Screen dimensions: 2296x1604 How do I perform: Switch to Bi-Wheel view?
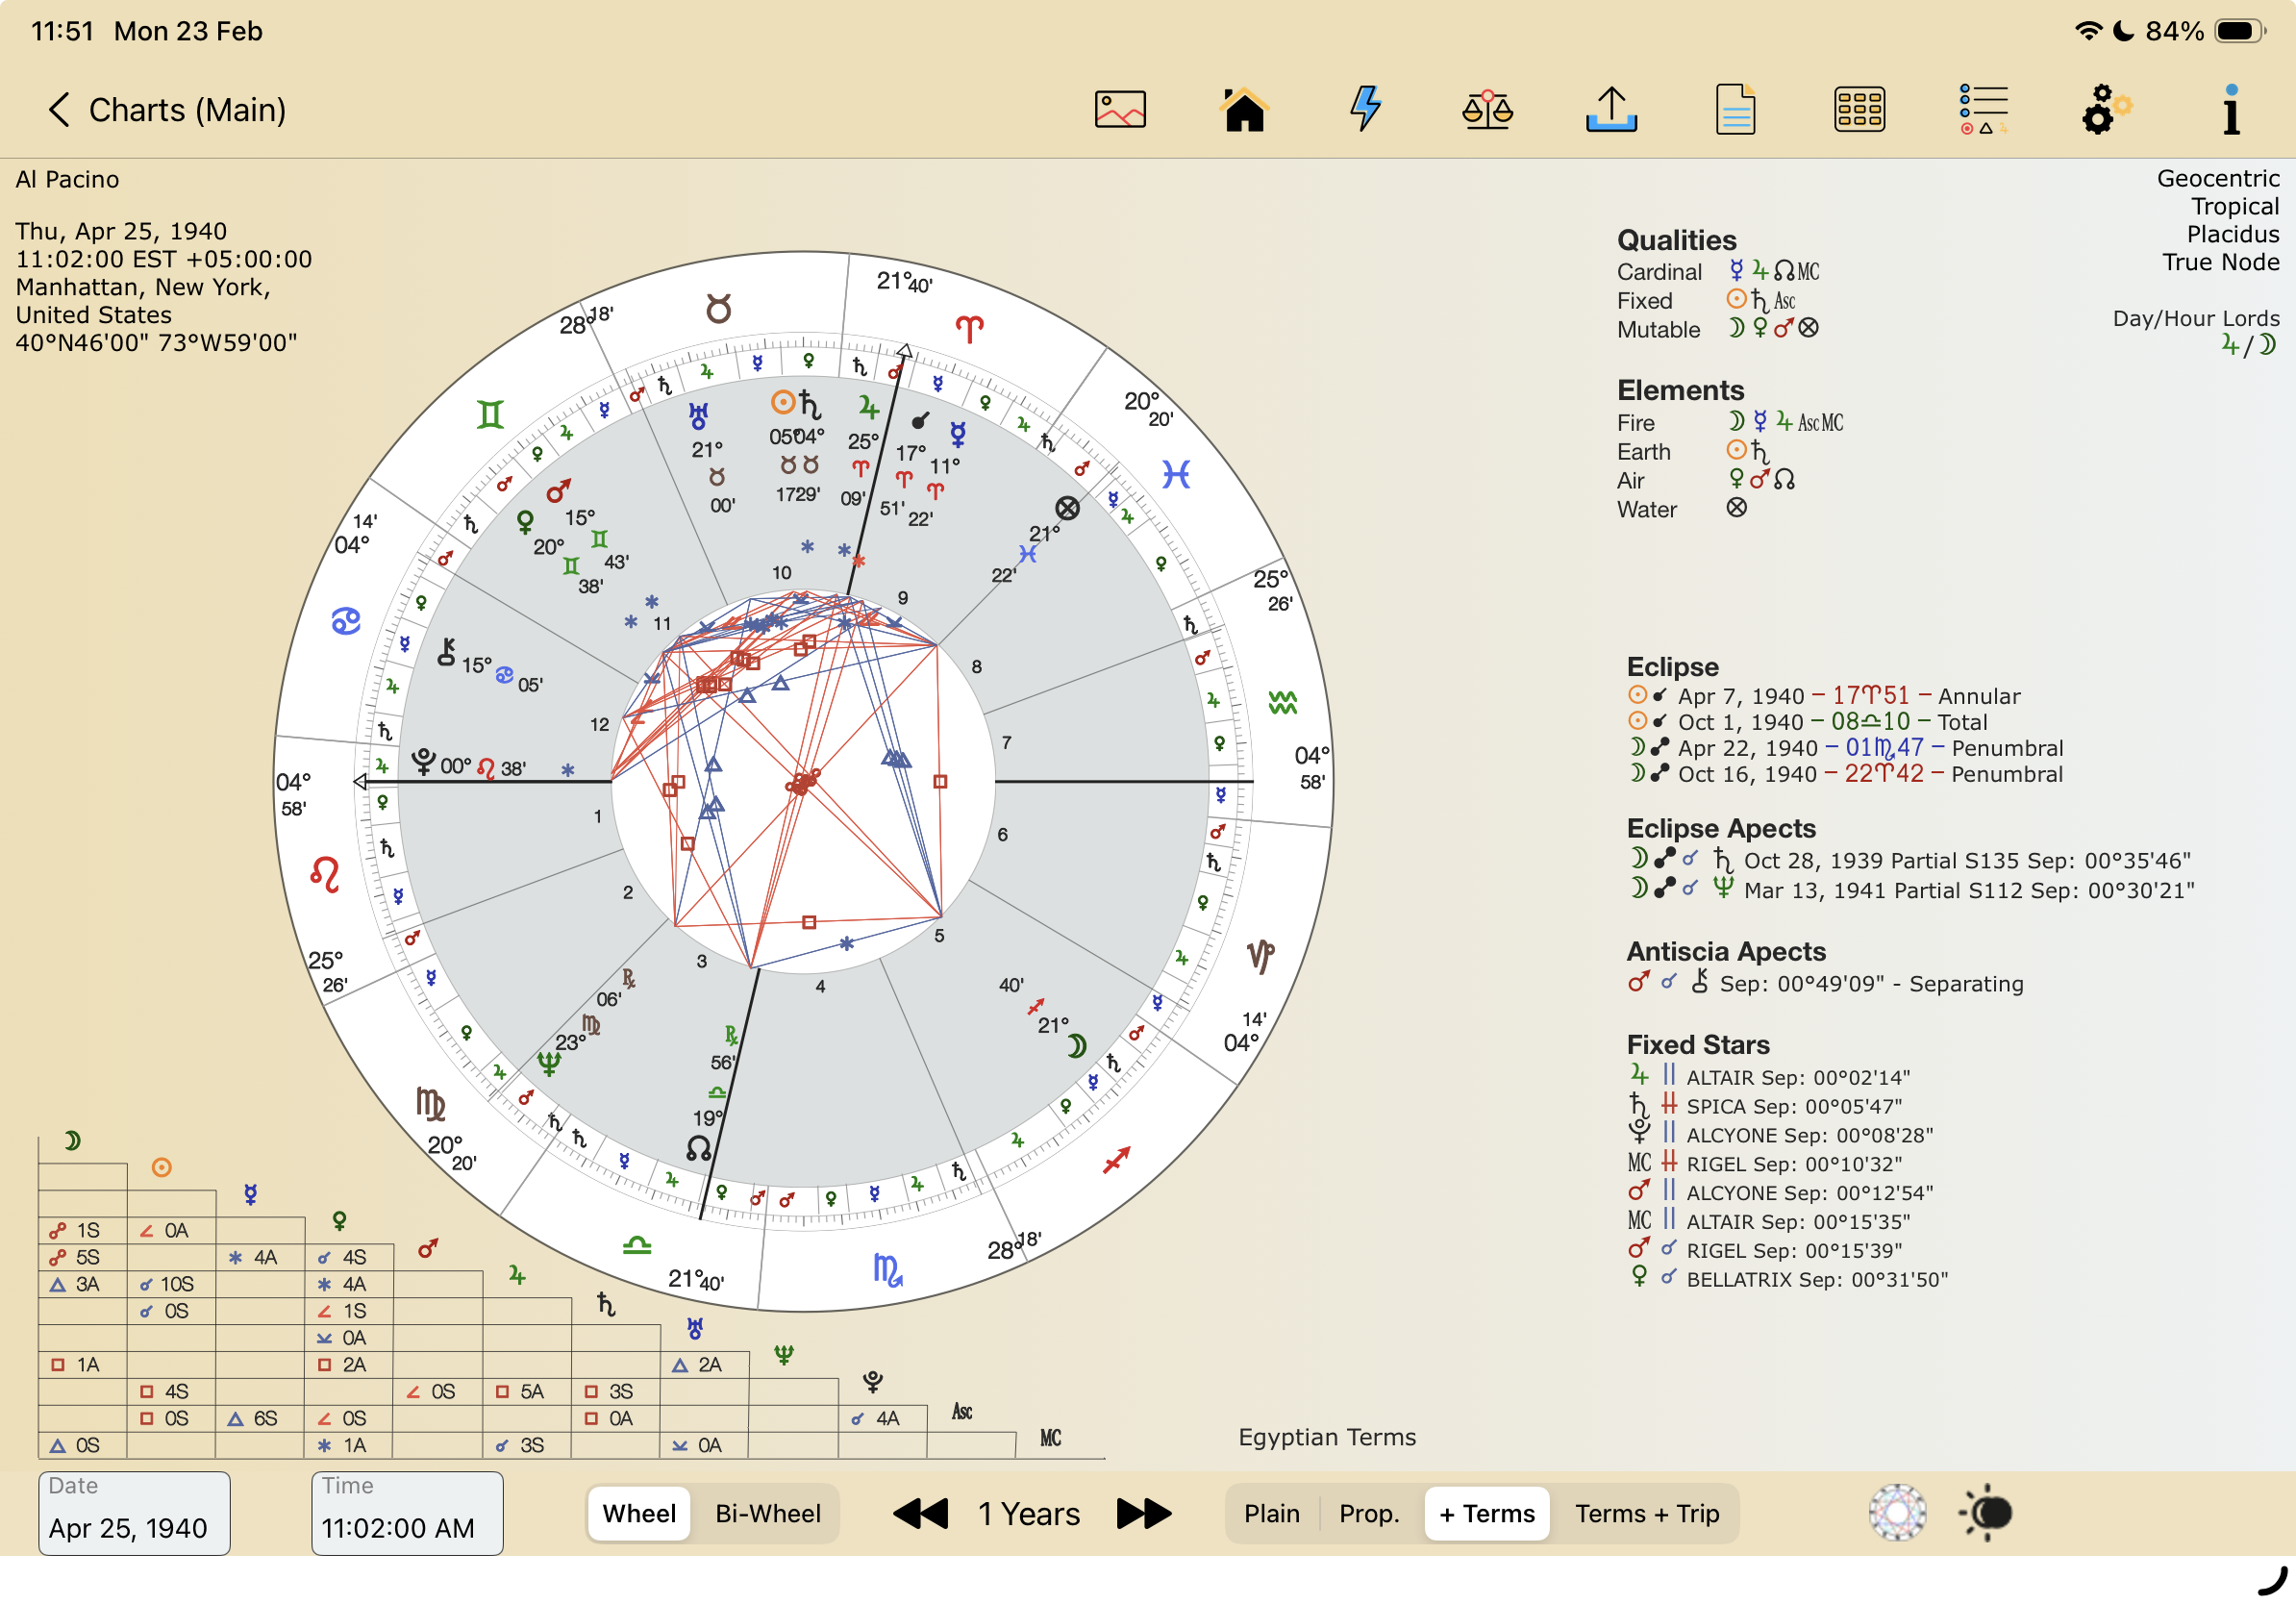pyautogui.click(x=767, y=1513)
